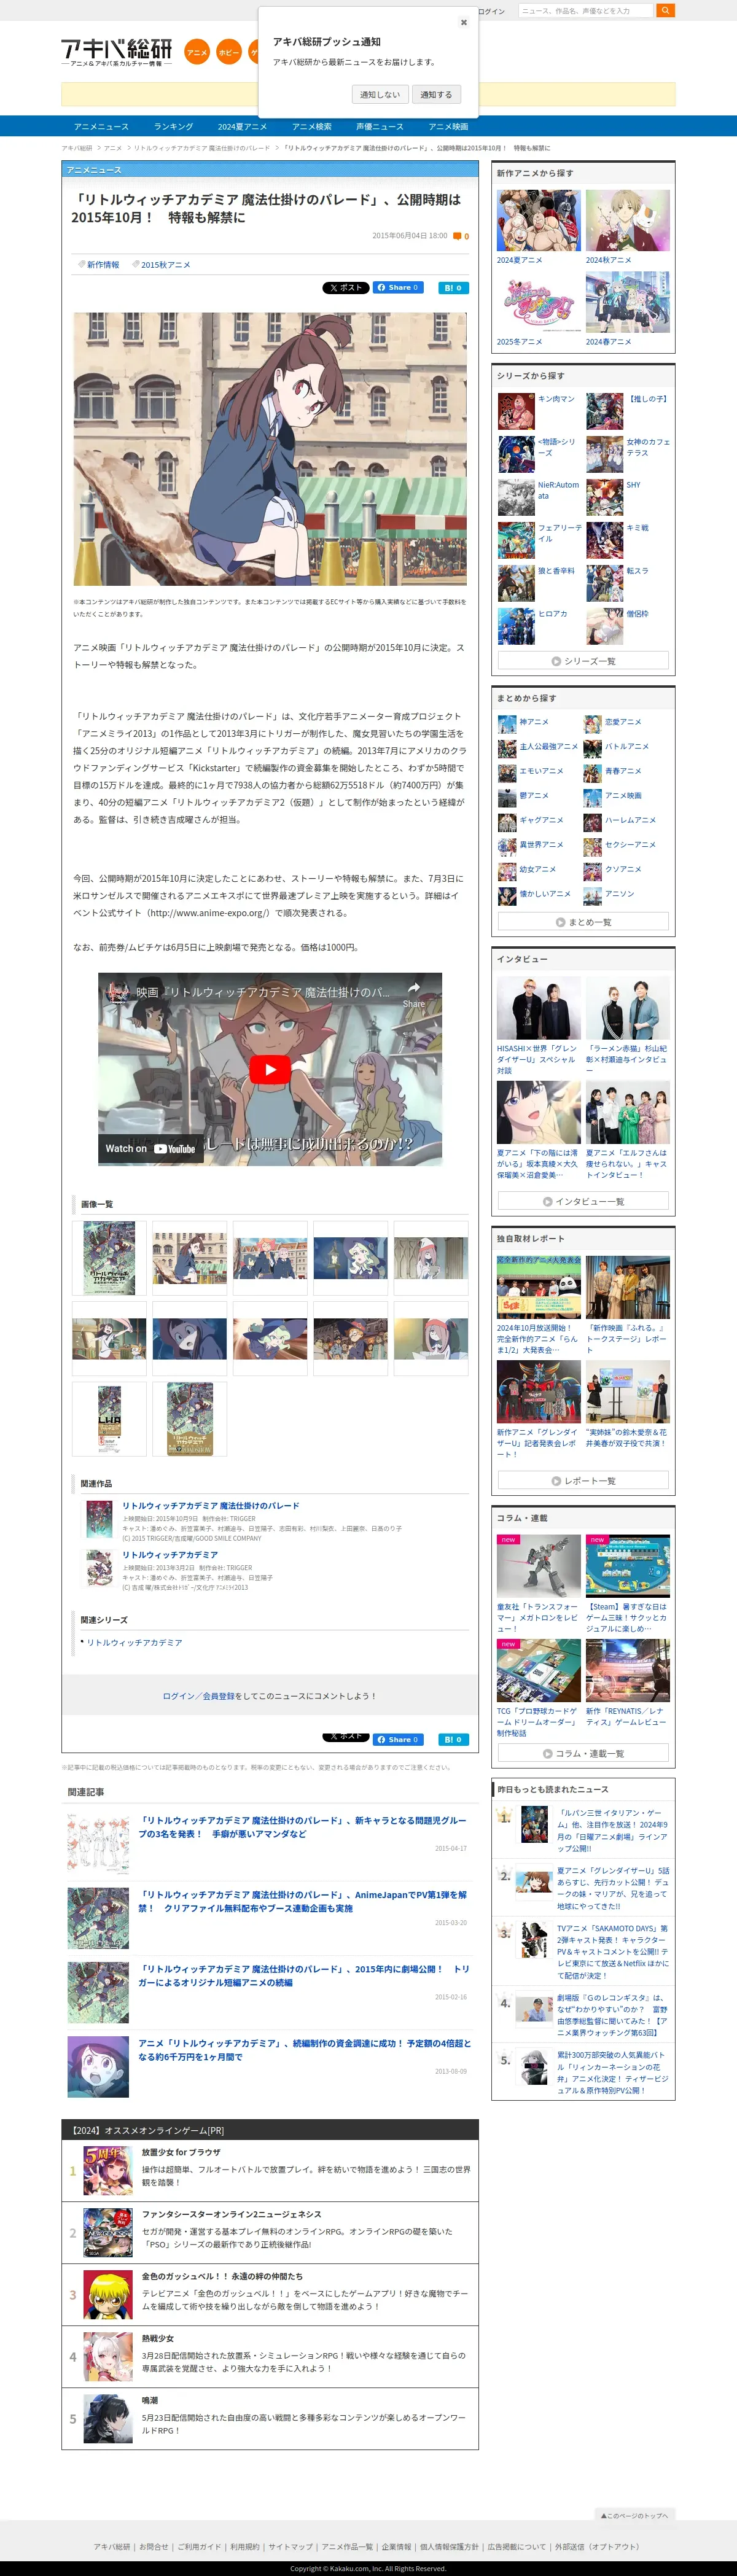Select the orange アニメ circle button

pos(197,52)
